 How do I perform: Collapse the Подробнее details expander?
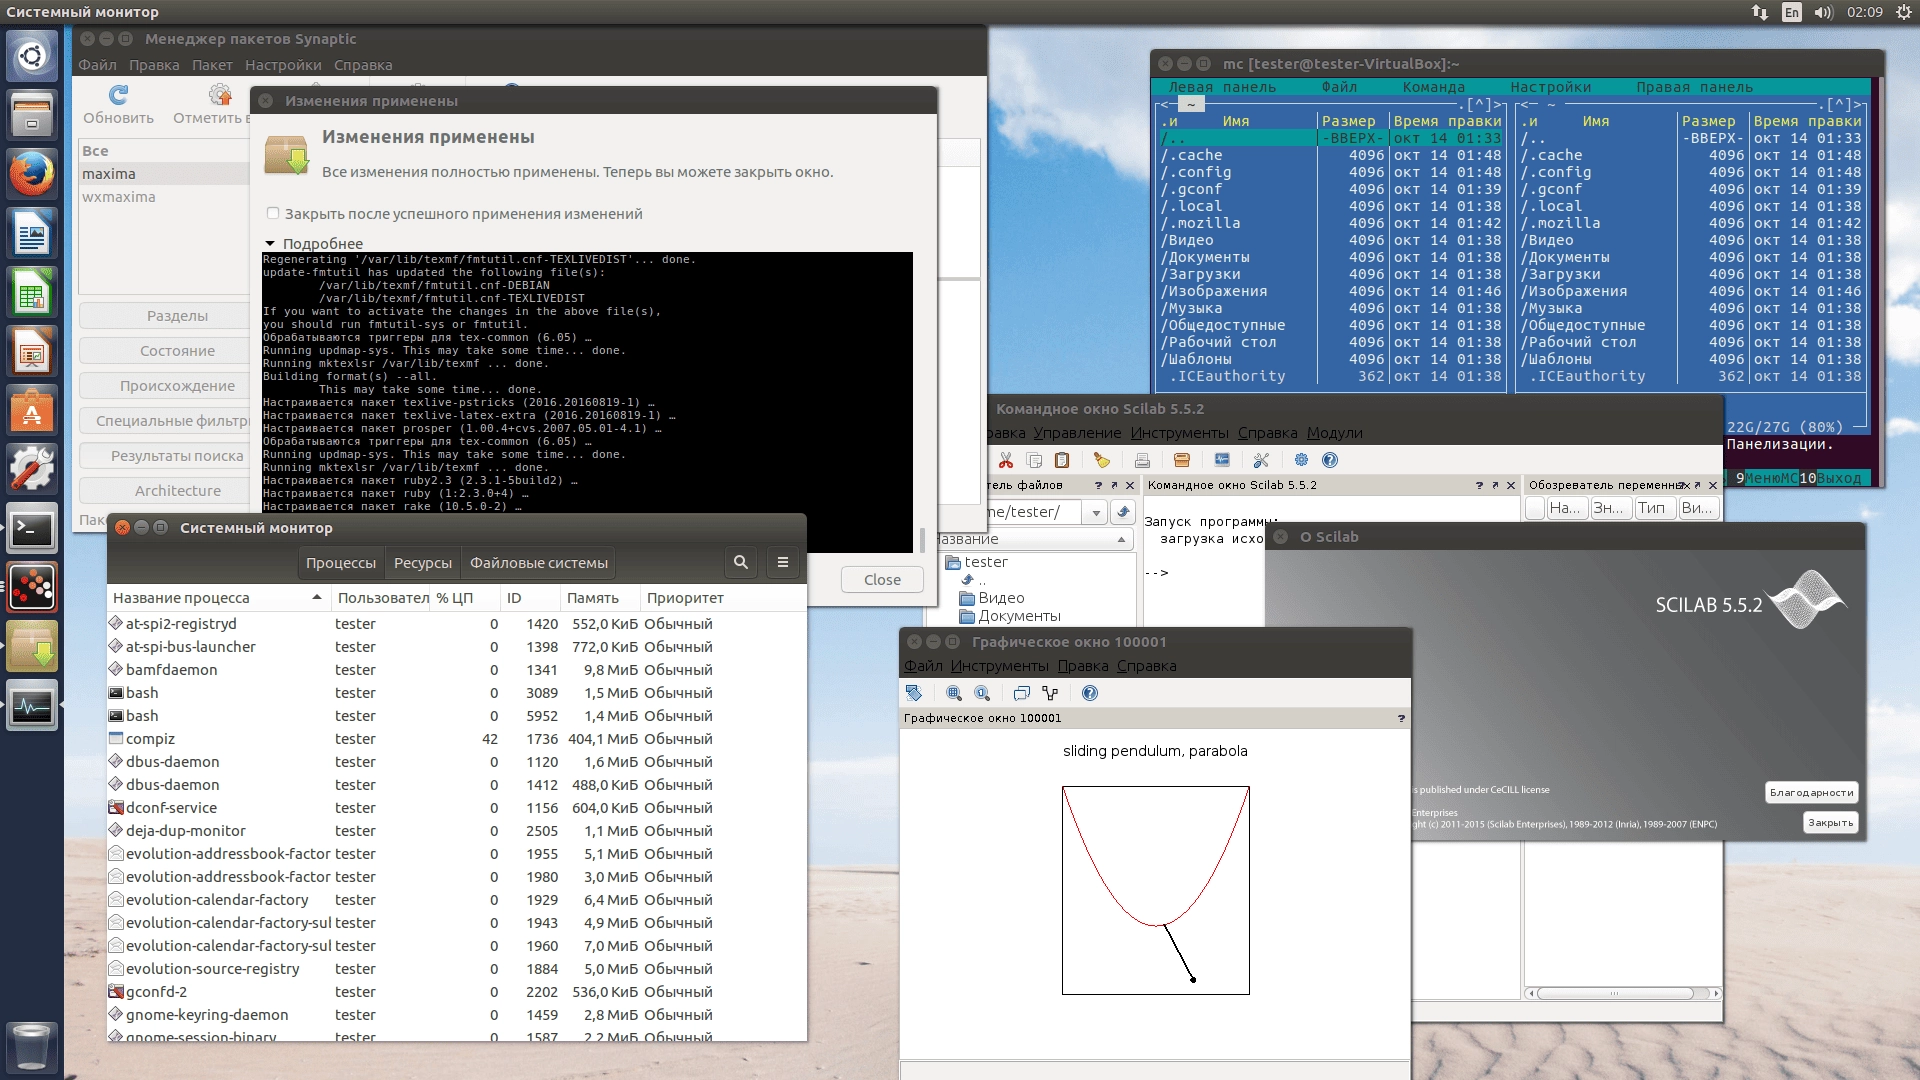click(270, 244)
